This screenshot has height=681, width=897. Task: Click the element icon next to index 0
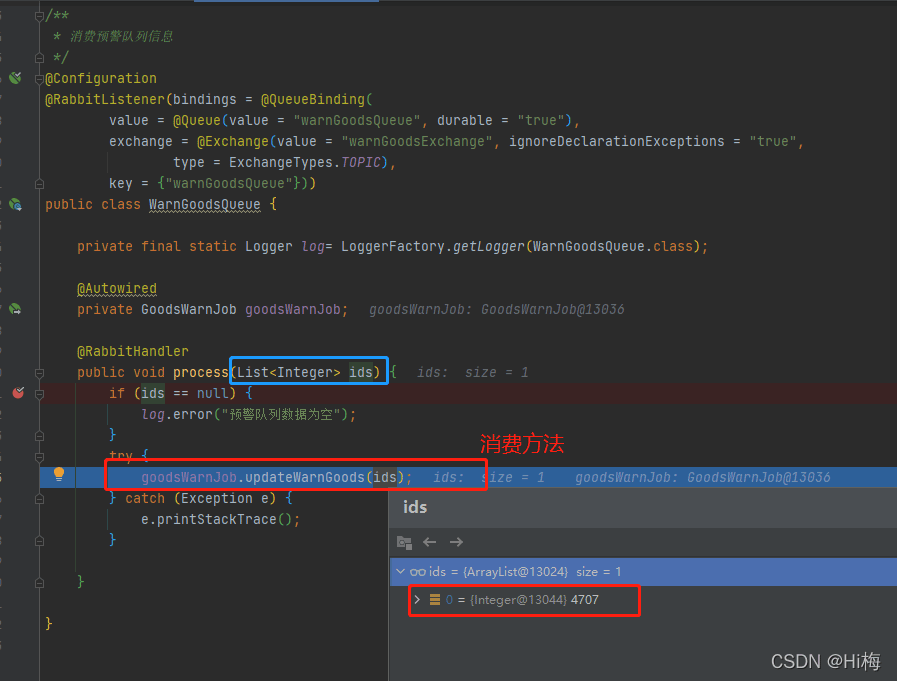point(435,600)
